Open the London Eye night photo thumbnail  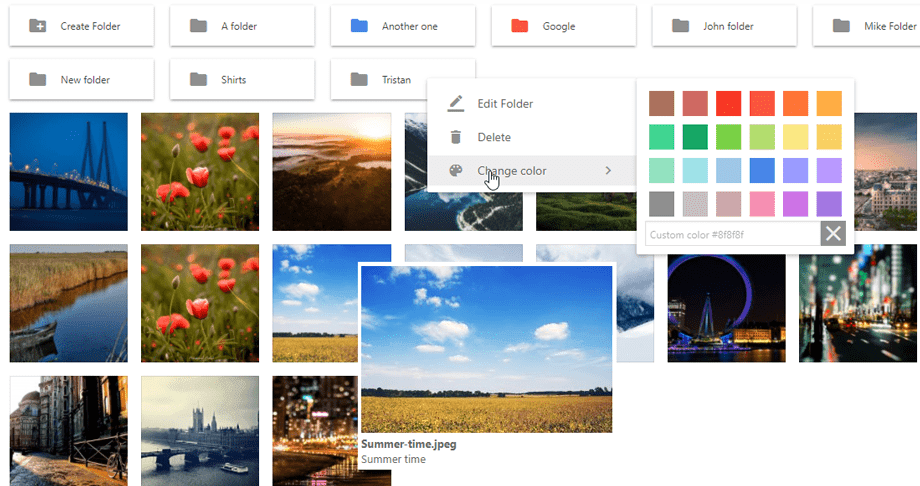point(727,303)
